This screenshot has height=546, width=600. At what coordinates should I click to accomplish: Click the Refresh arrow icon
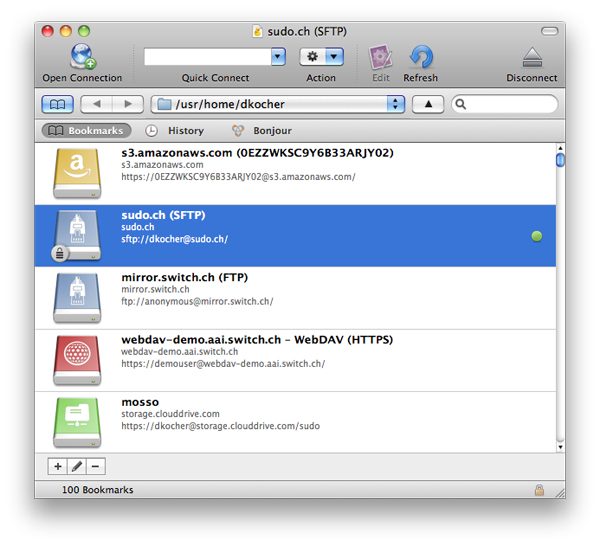coord(421,57)
